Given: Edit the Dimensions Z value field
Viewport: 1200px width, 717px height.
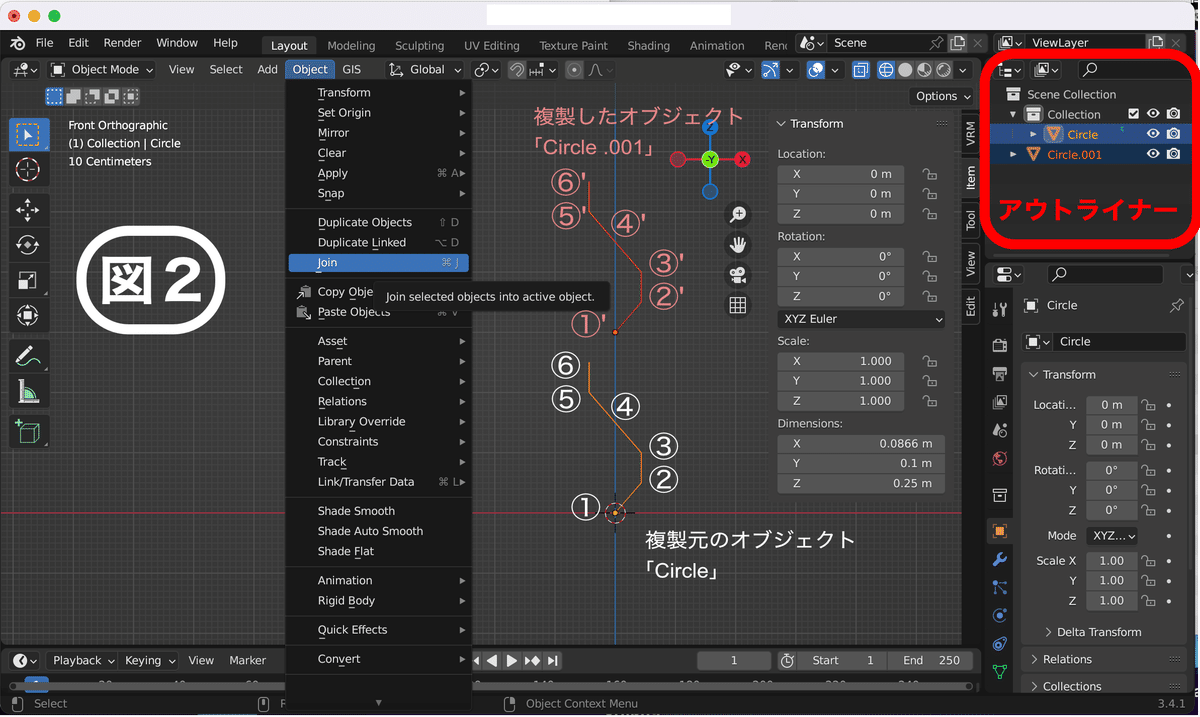Looking at the screenshot, I should click(861, 484).
